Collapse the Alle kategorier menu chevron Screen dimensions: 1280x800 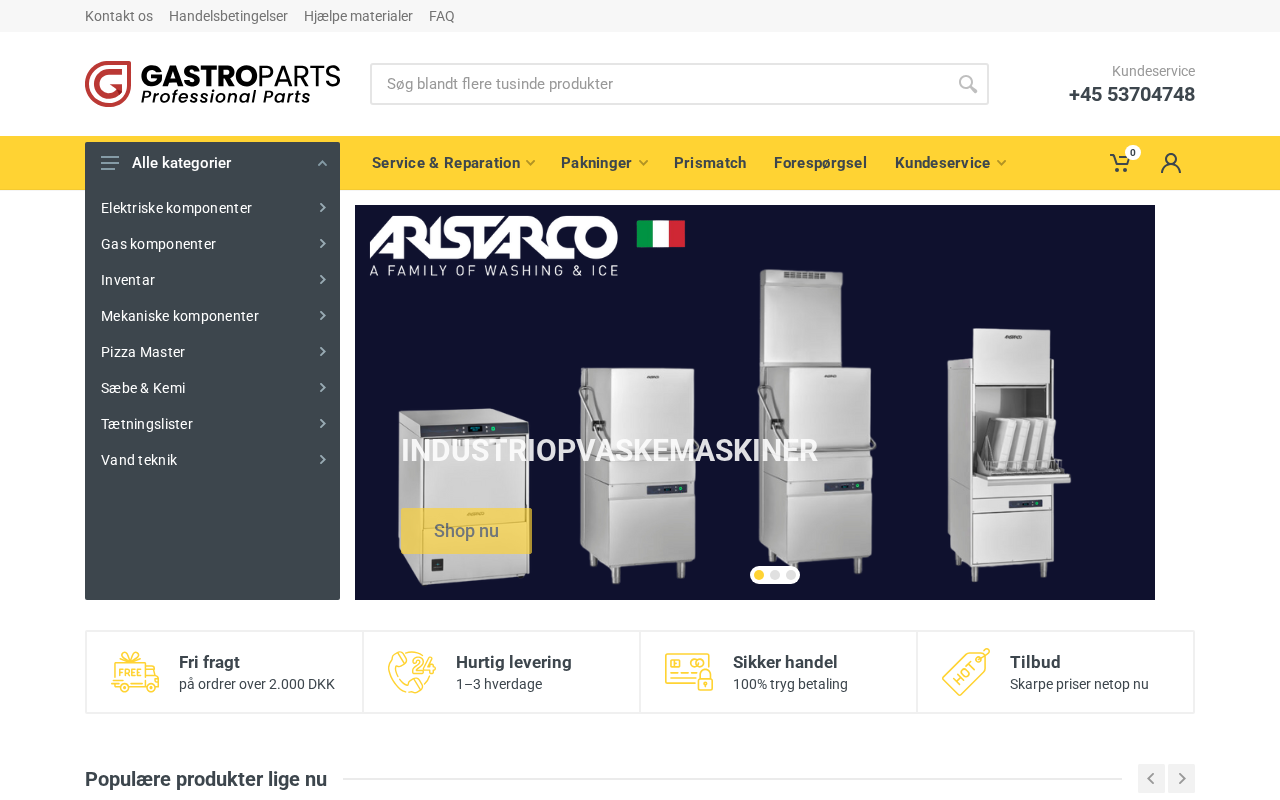click(322, 163)
